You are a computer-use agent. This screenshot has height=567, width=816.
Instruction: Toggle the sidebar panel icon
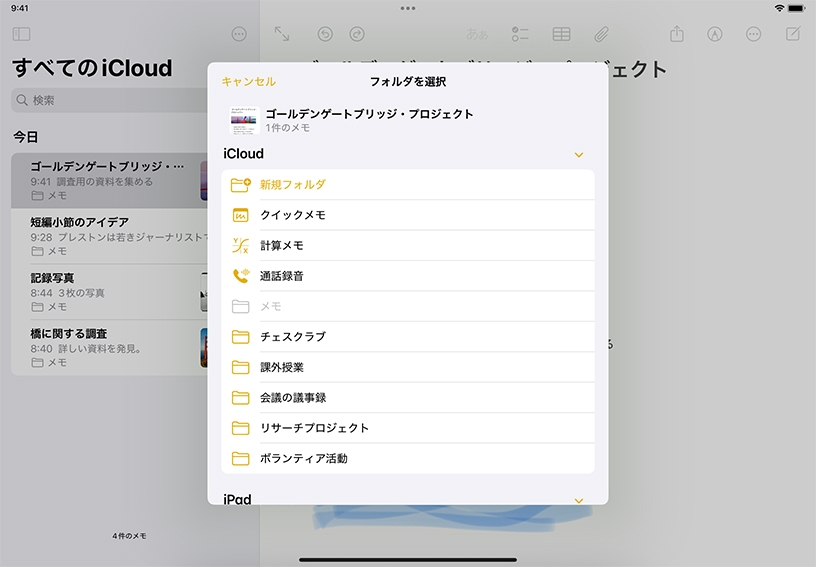[21, 34]
